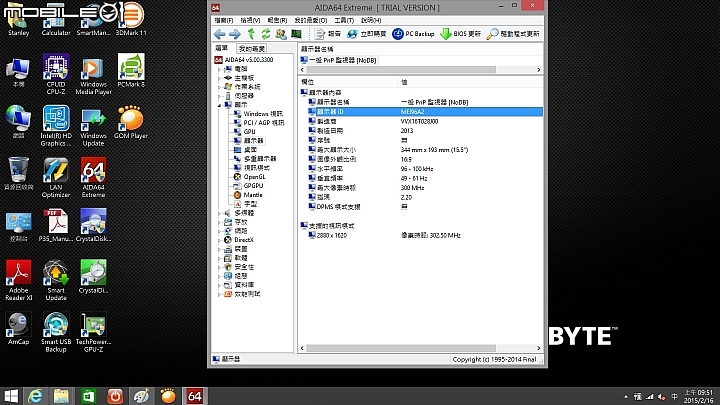Select 字型 fonts tree item
The width and height of the screenshot is (720, 405).
245,204
